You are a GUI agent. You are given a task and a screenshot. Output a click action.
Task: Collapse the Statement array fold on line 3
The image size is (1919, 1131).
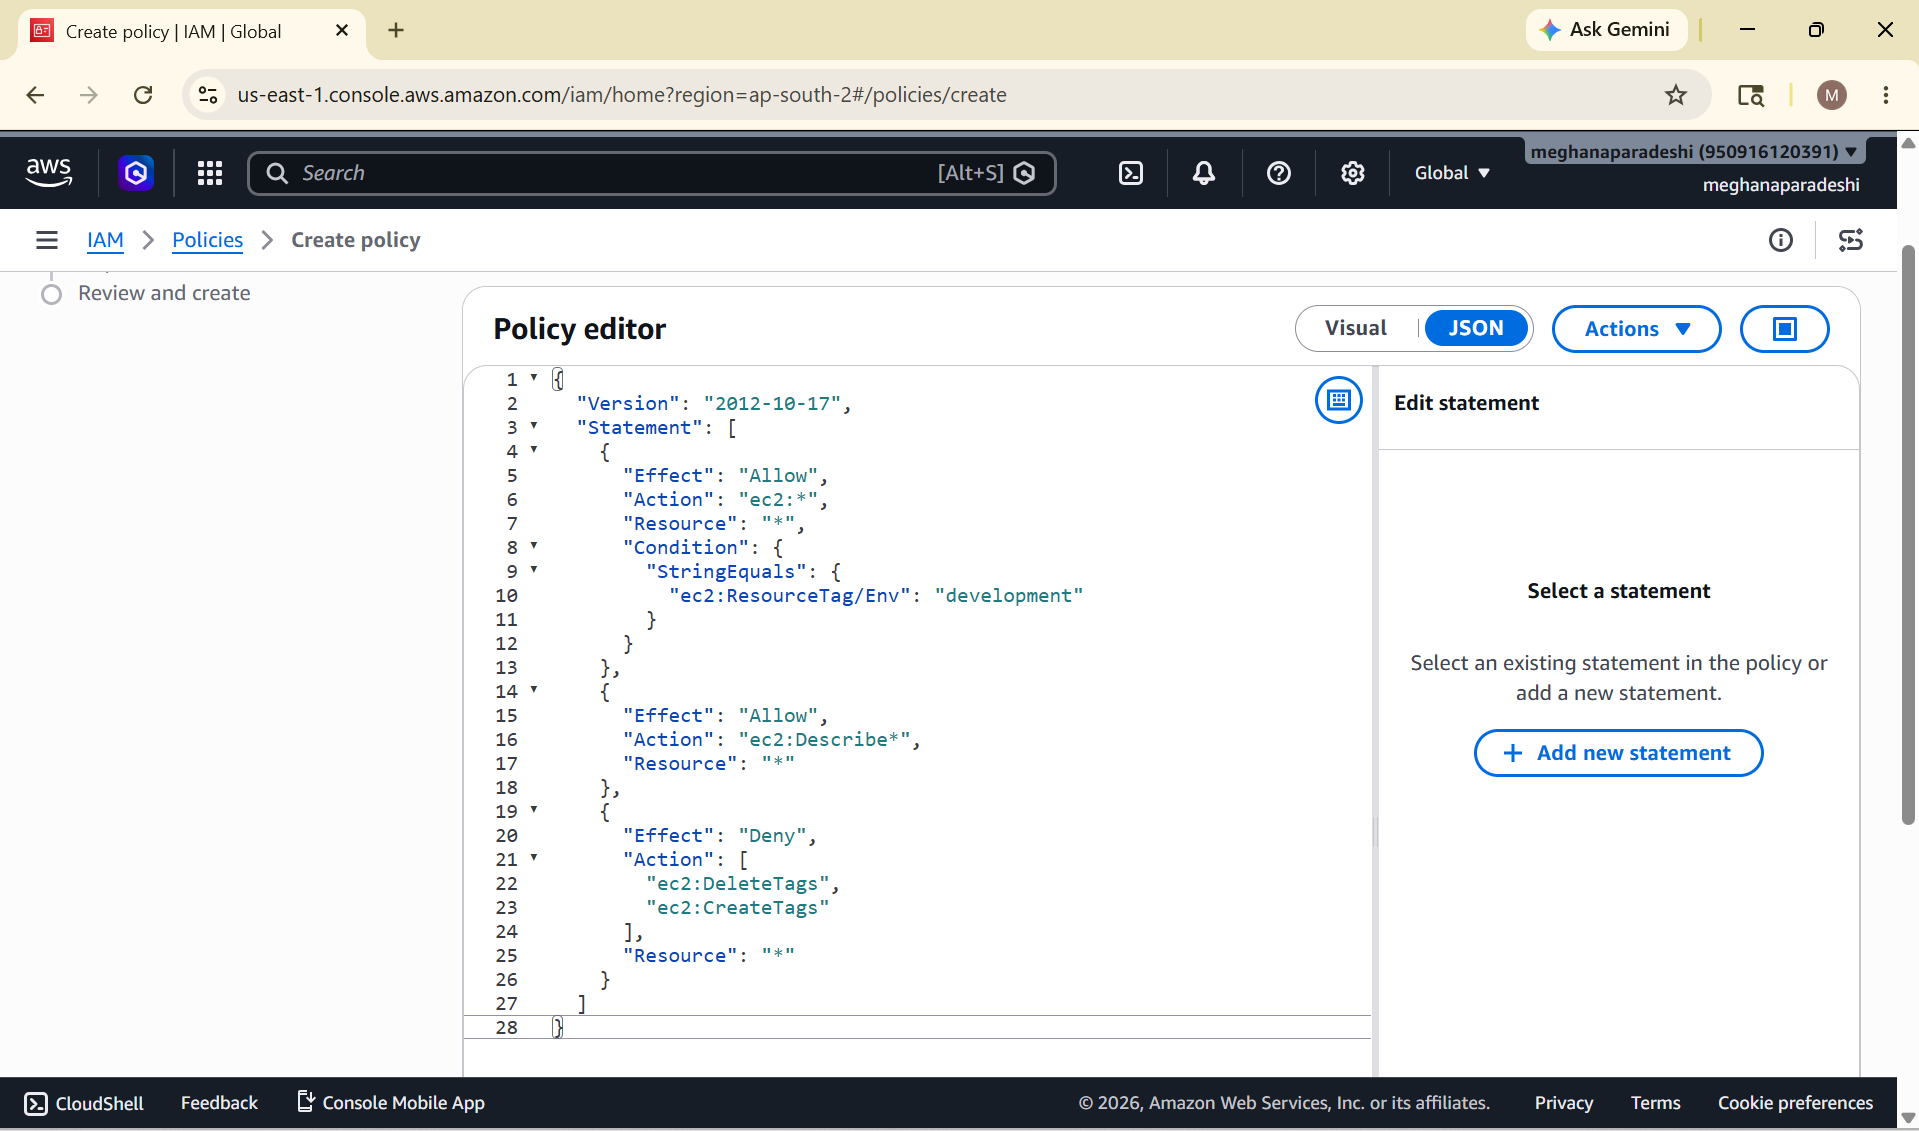click(x=534, y=426)
